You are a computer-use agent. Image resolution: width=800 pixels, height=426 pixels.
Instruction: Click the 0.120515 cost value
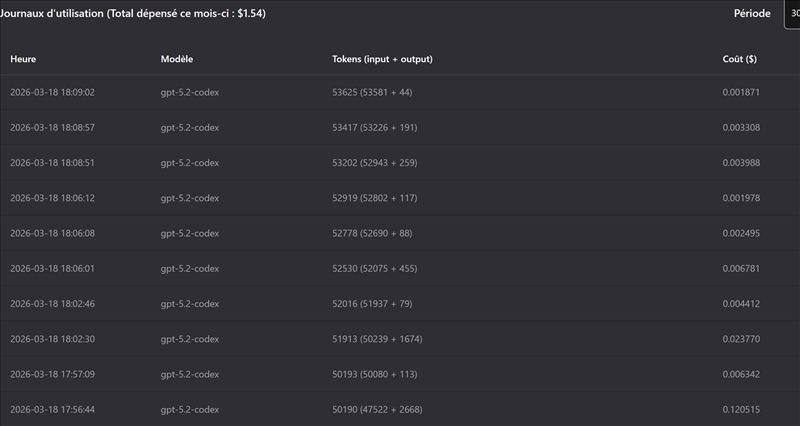coord(741,410)
